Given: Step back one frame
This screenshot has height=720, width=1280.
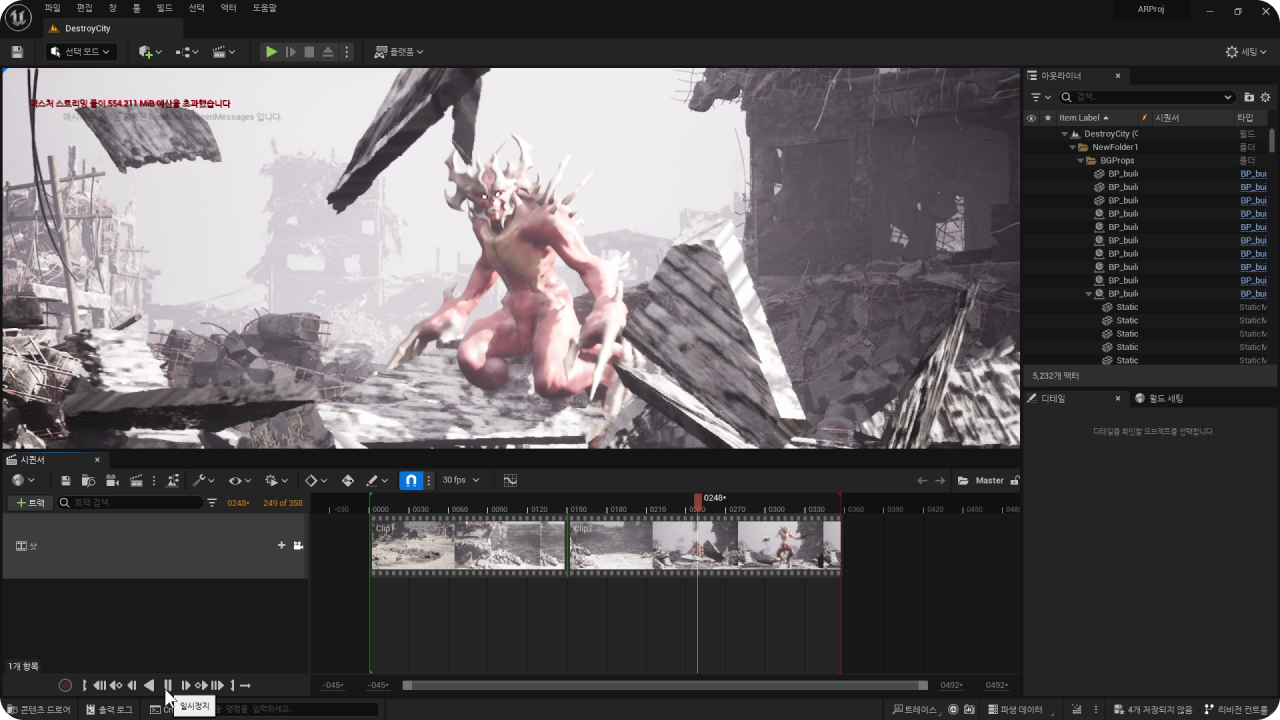Looking at the screenshot, I should [x=132, y=685].
